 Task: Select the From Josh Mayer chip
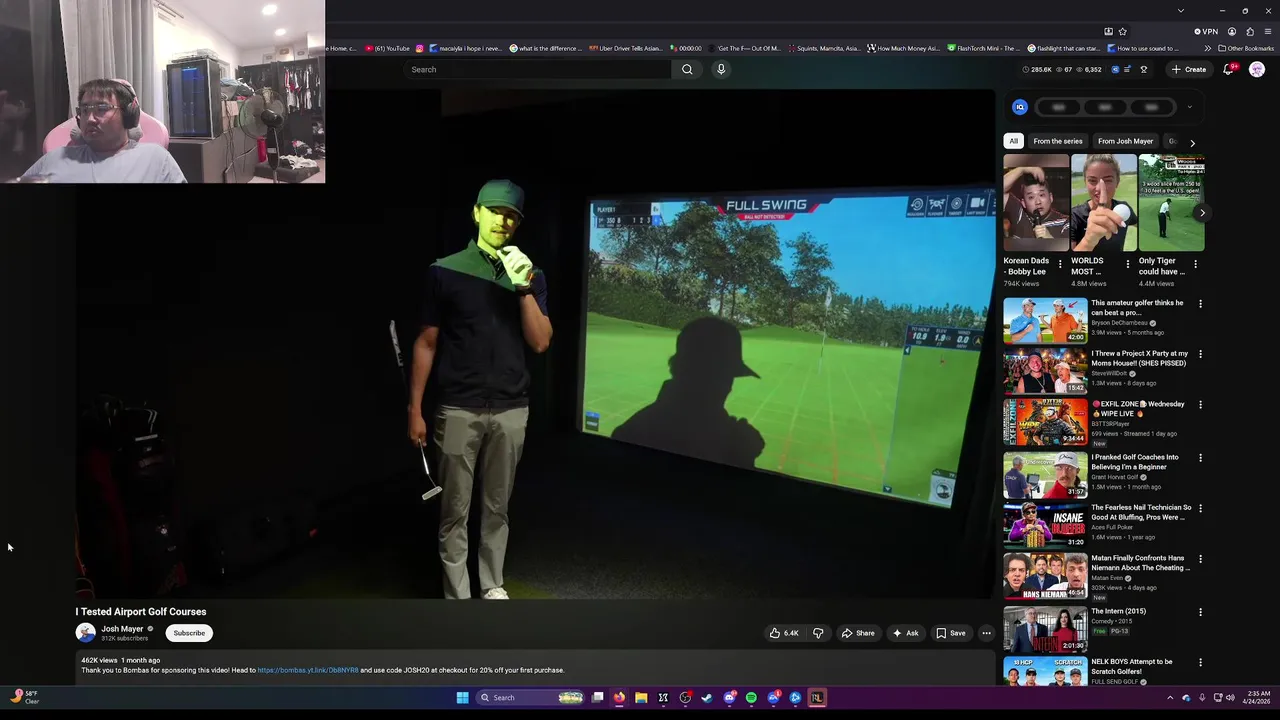[1125, 141]
